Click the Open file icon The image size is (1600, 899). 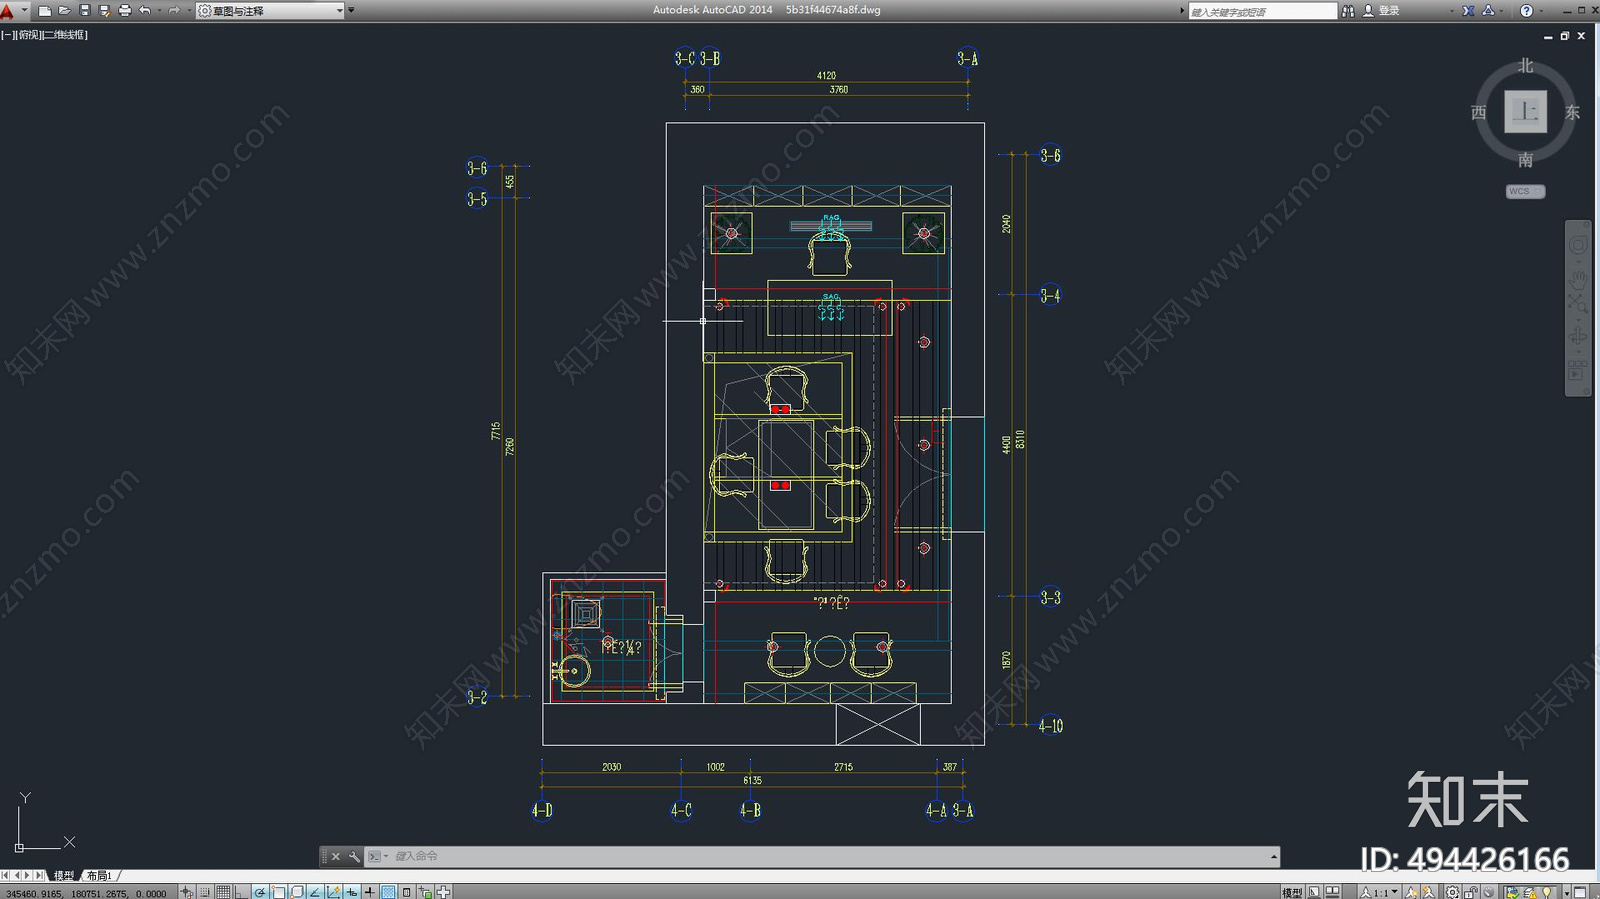pyautogui.click(x=65, y=11)
